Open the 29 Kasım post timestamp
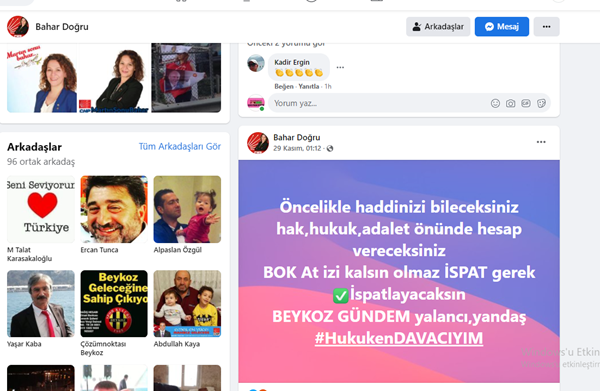 point(297,148)
